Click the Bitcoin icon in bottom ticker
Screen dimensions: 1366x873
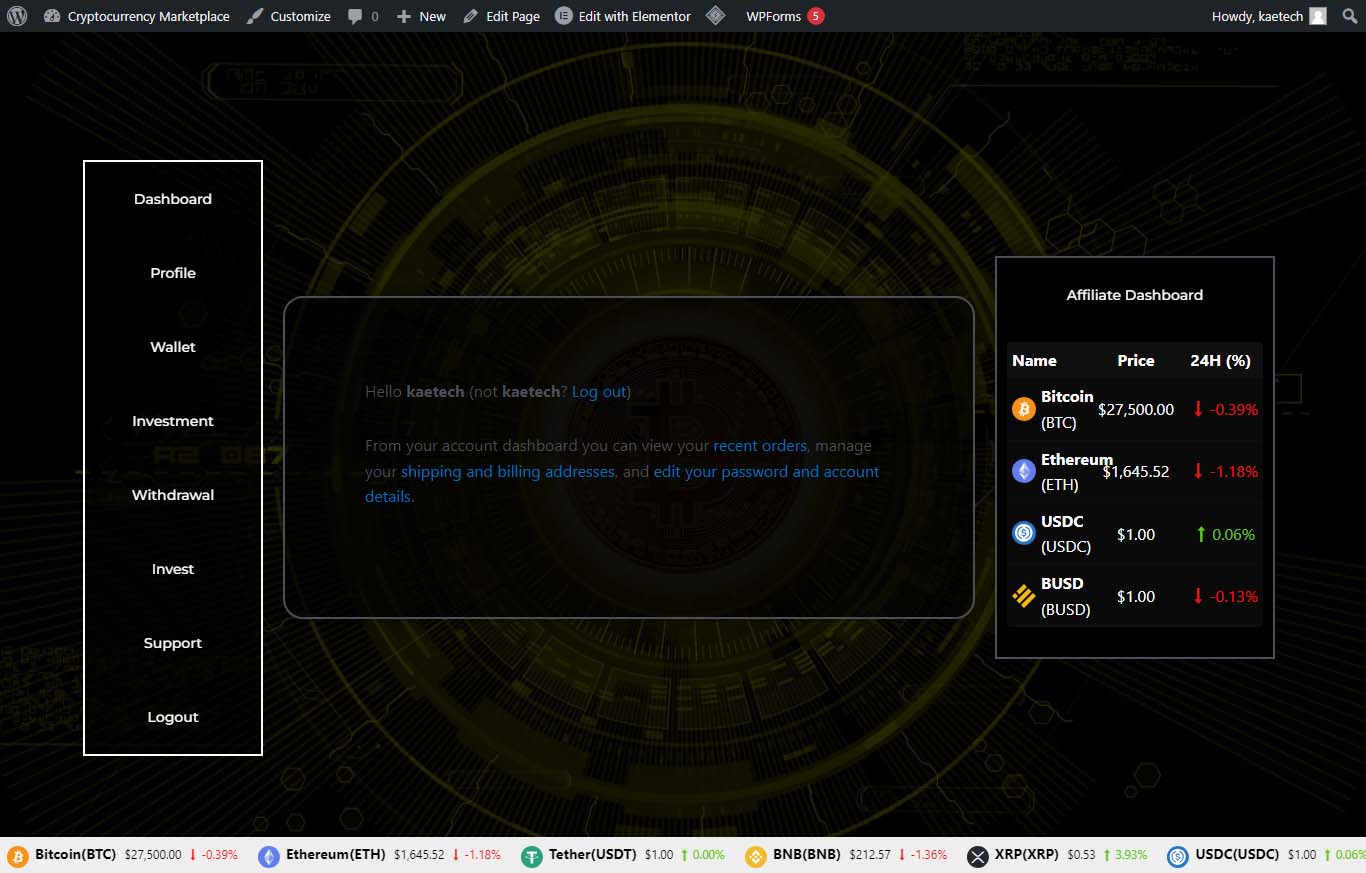click(x=18, y=856)
